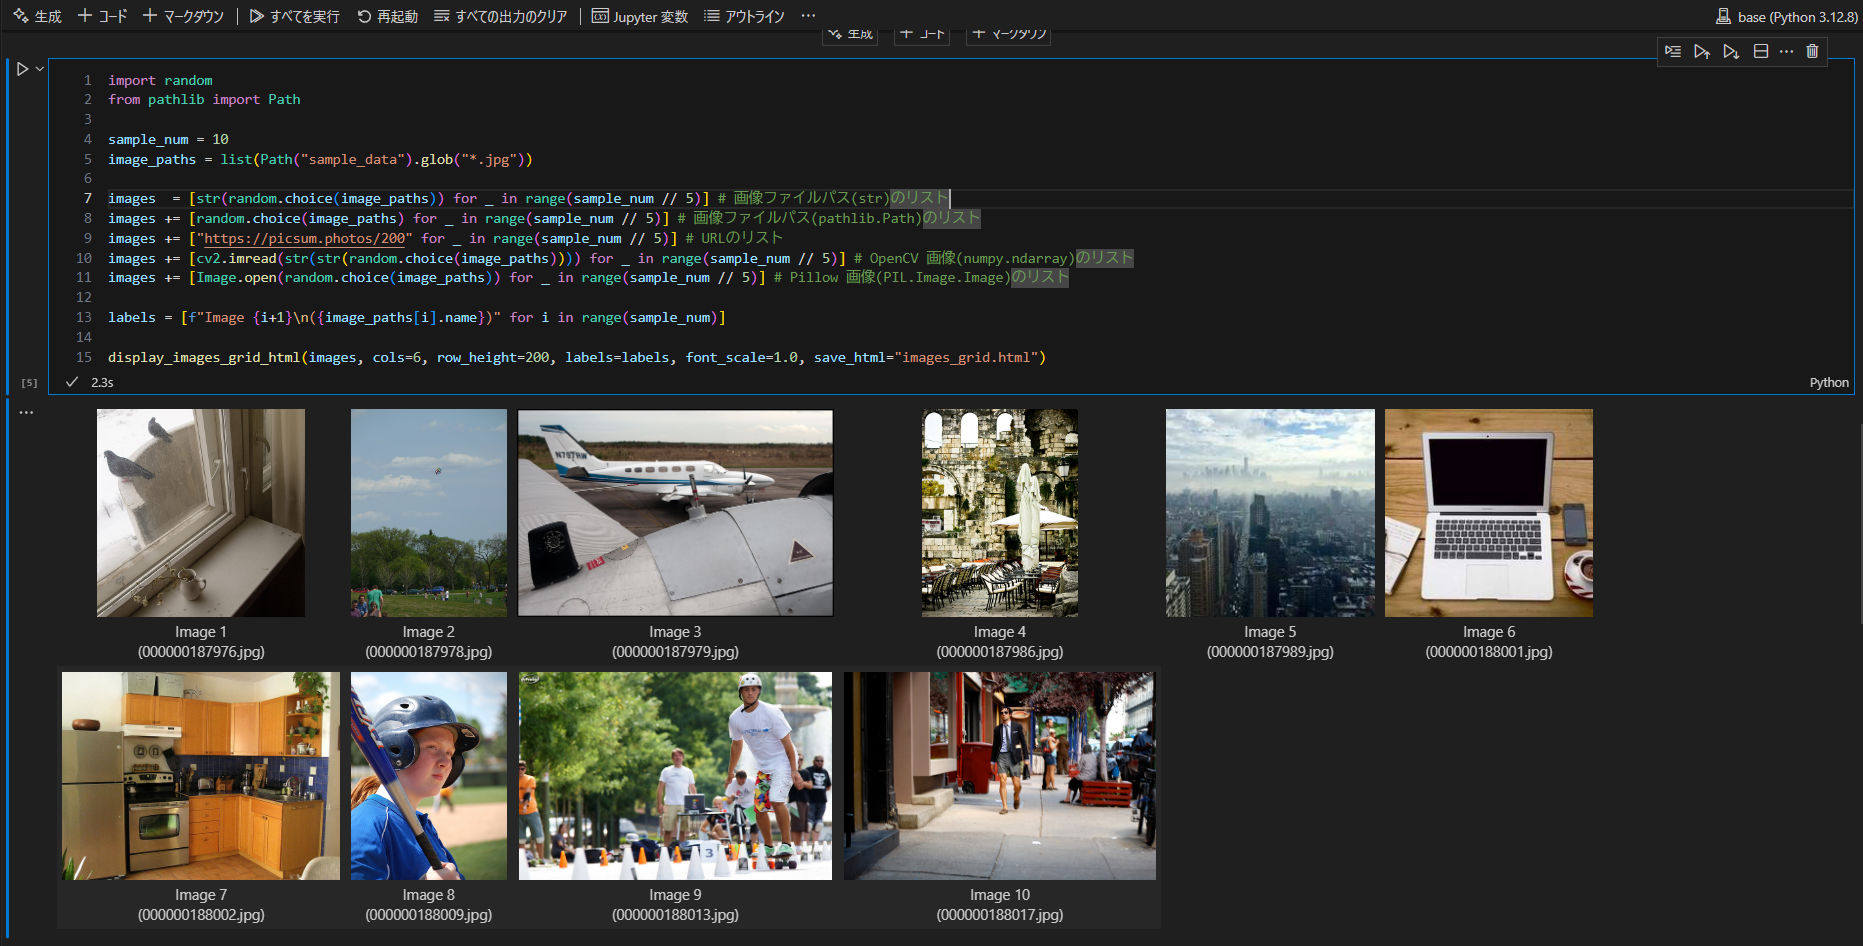Select the Image 5 city skyline thumbnail

click(1270, 512)
